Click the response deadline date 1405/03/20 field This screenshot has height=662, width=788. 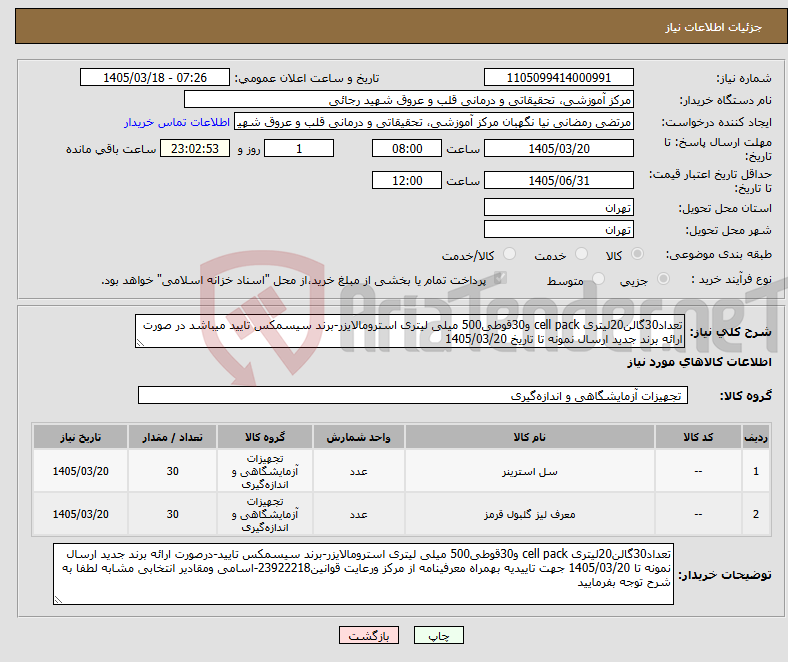click(559, 148)
